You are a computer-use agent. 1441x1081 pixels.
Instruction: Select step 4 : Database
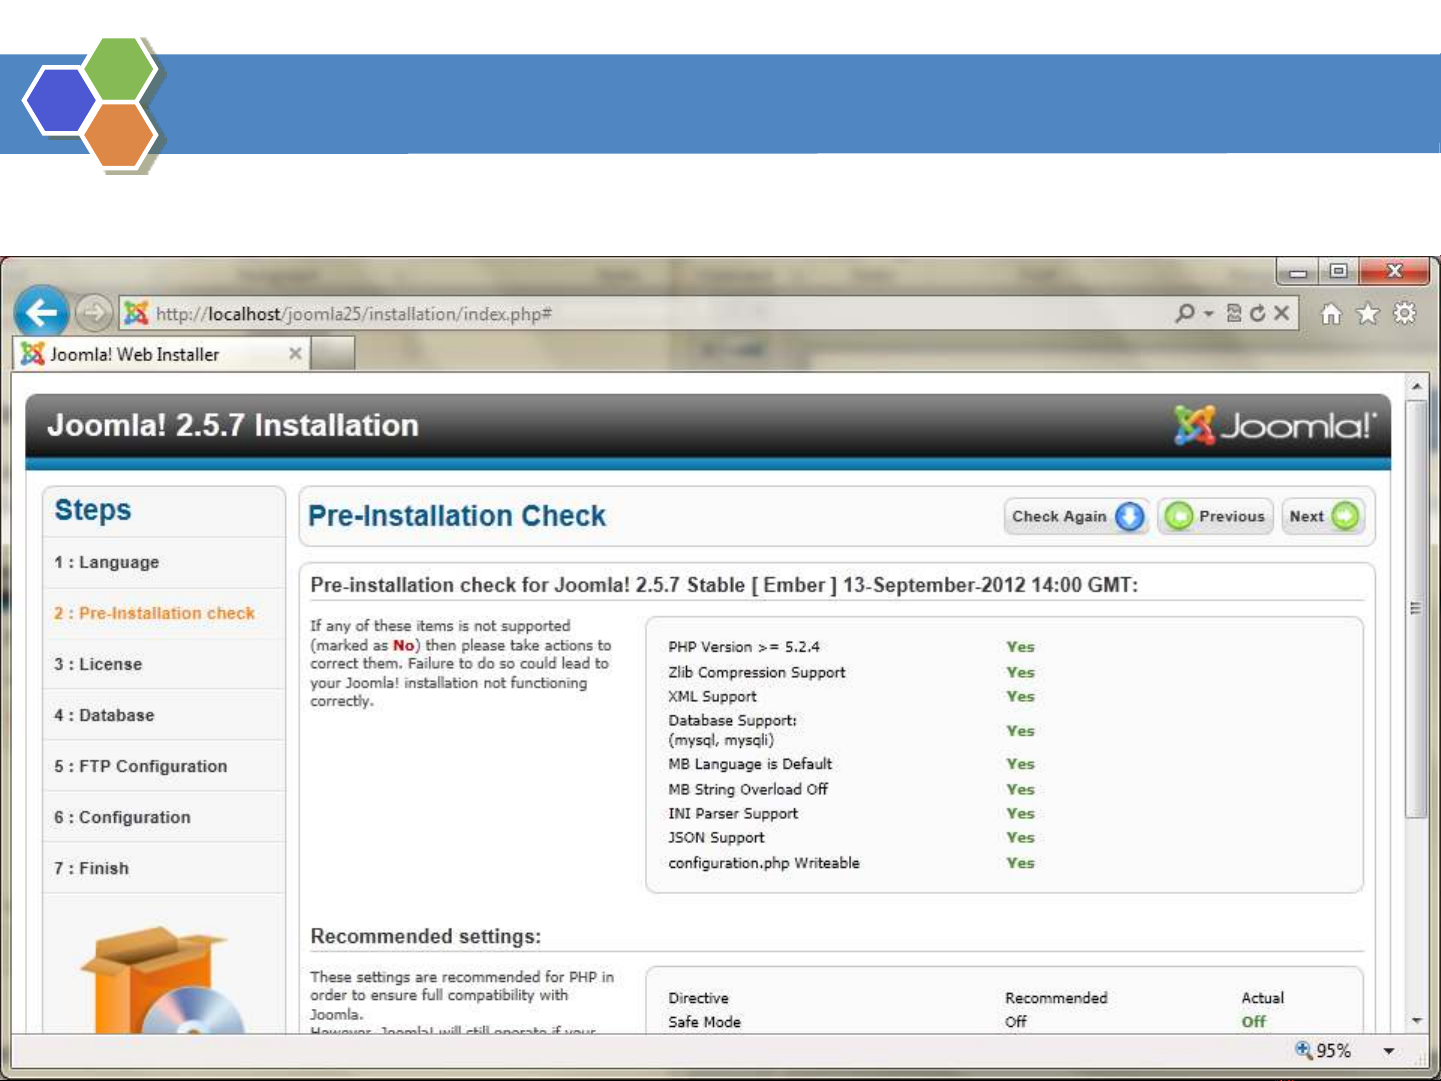[104, 715]
